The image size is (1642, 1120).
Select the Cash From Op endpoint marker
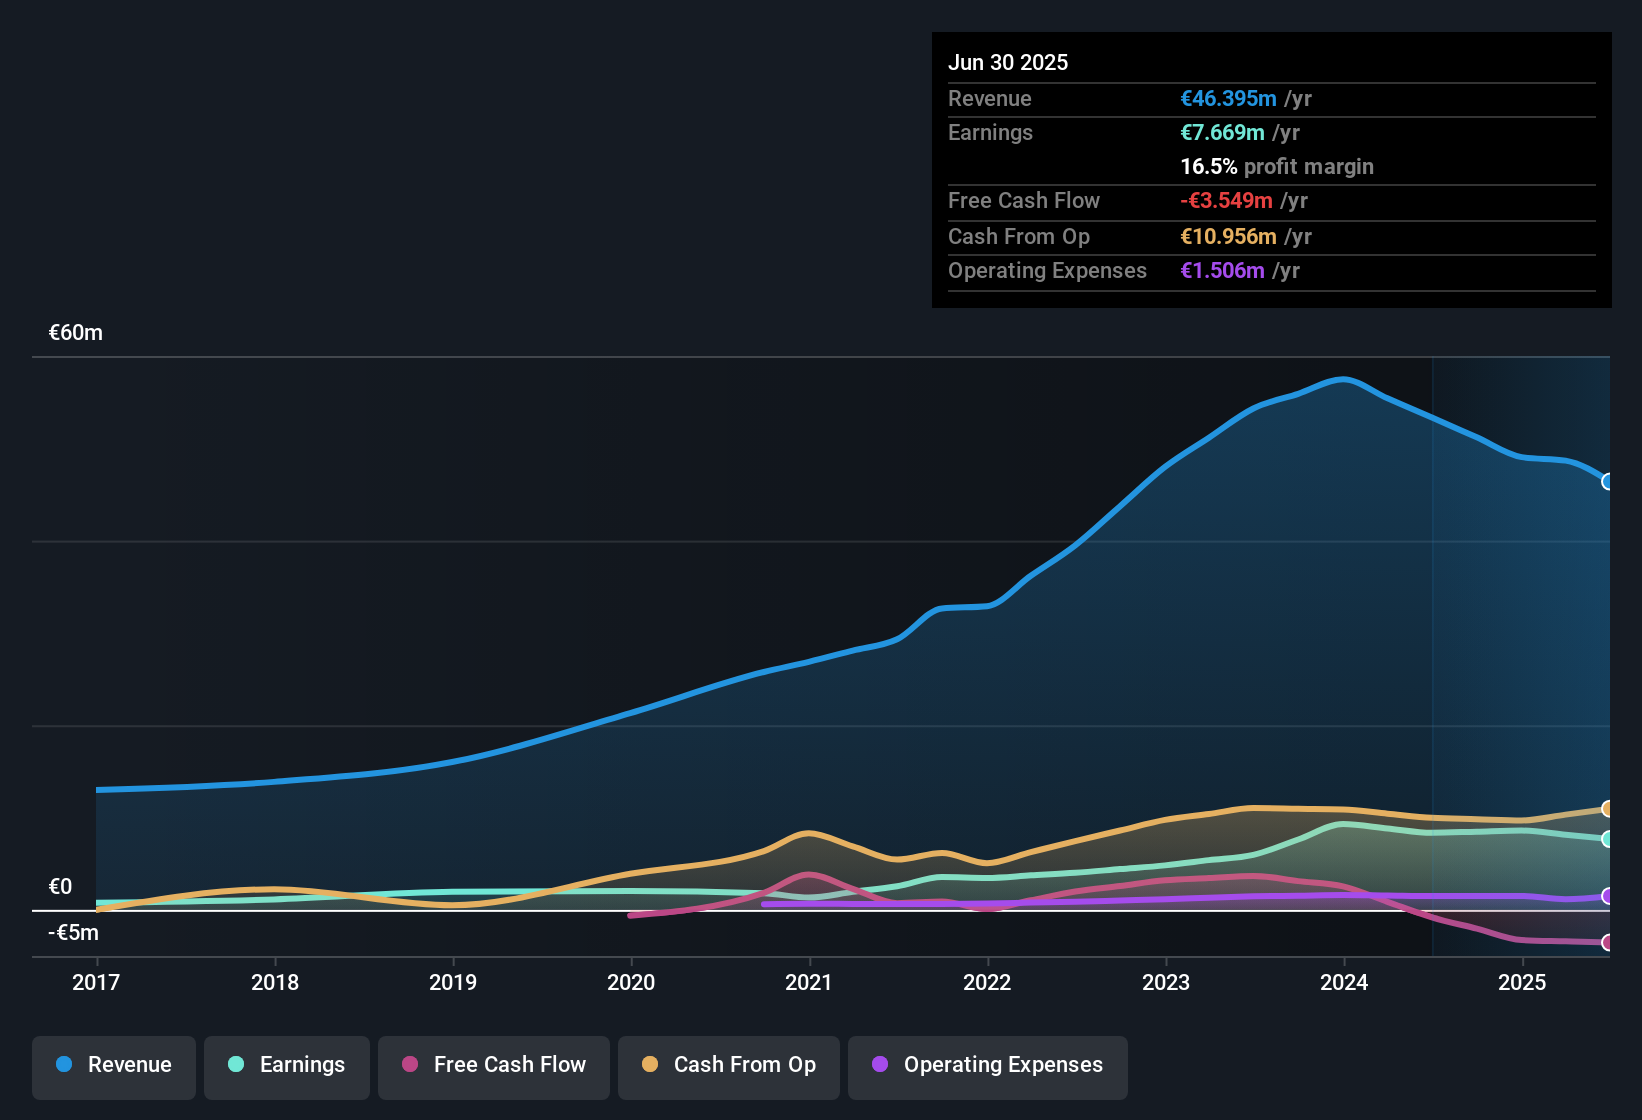pos(1608,809)
